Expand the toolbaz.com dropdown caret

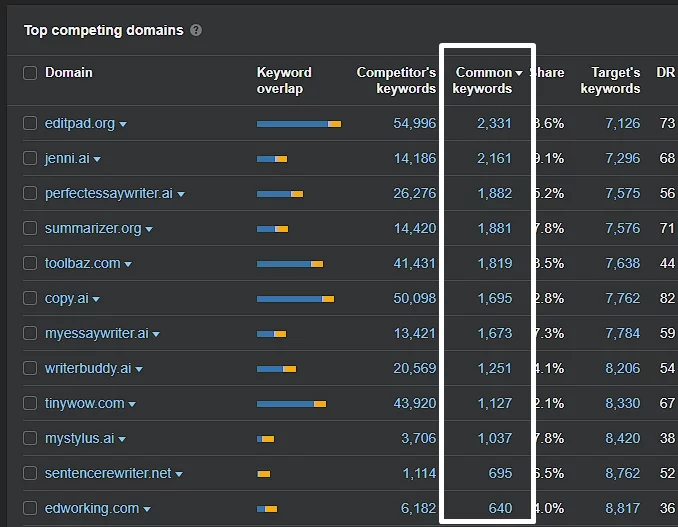(128, 265)
